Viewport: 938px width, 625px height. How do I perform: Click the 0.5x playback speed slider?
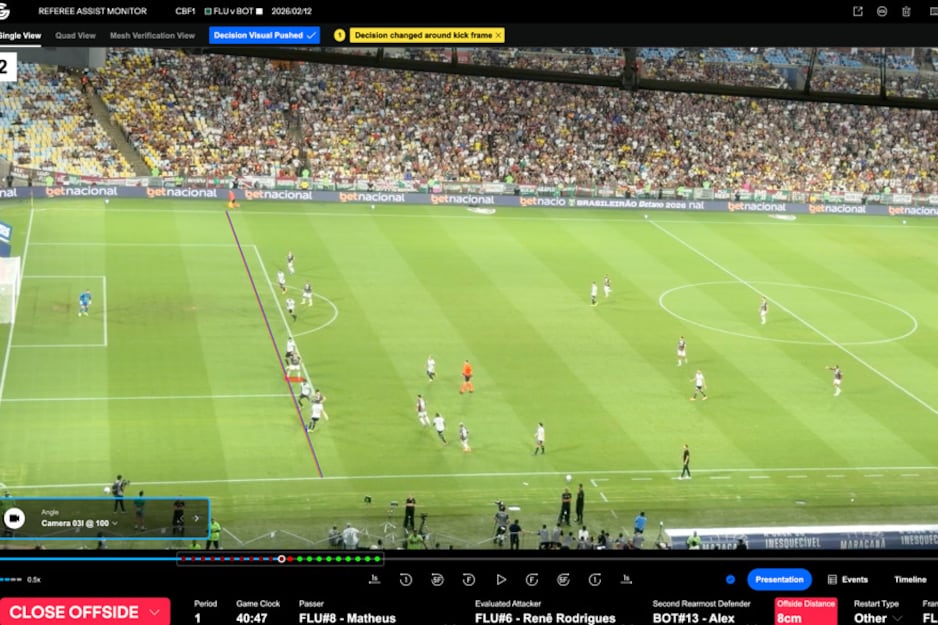(x=10, y=579)
